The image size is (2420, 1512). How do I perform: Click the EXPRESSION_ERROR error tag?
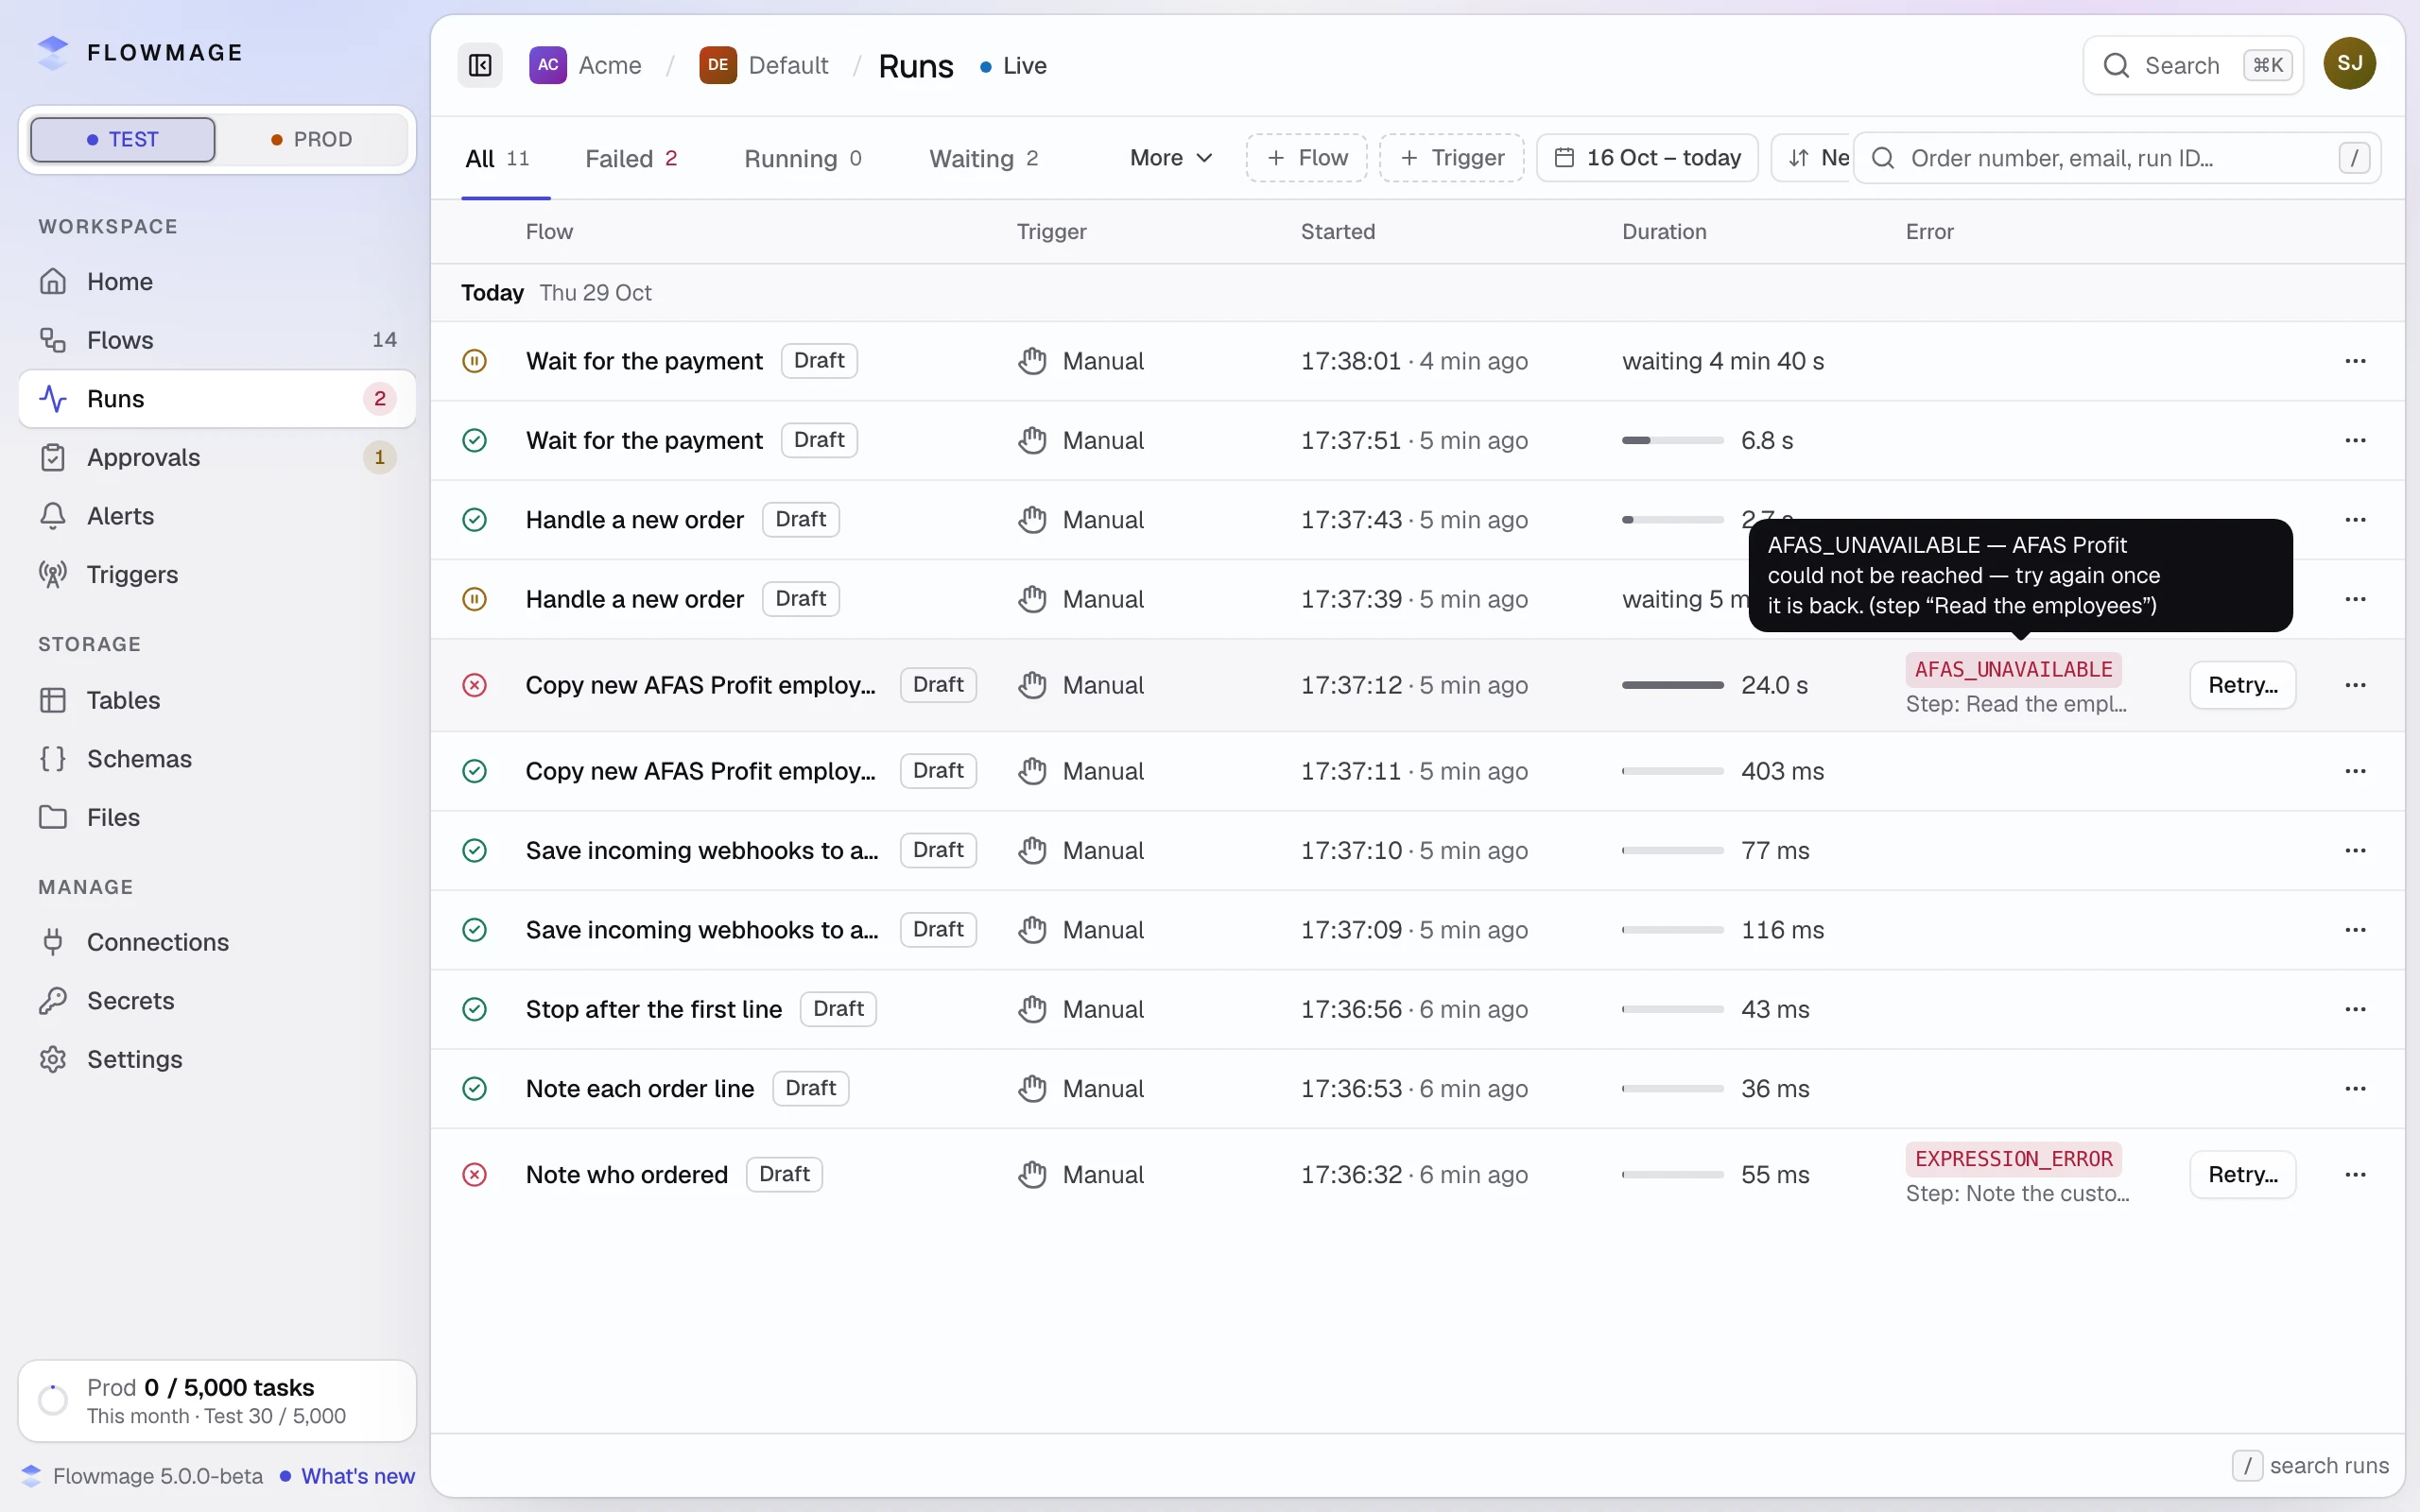2013,1159
